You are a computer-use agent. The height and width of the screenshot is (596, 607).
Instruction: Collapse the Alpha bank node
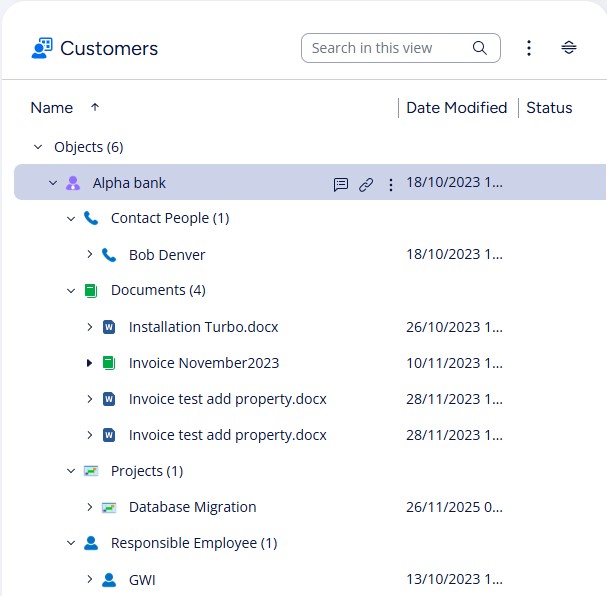(53, 183)
